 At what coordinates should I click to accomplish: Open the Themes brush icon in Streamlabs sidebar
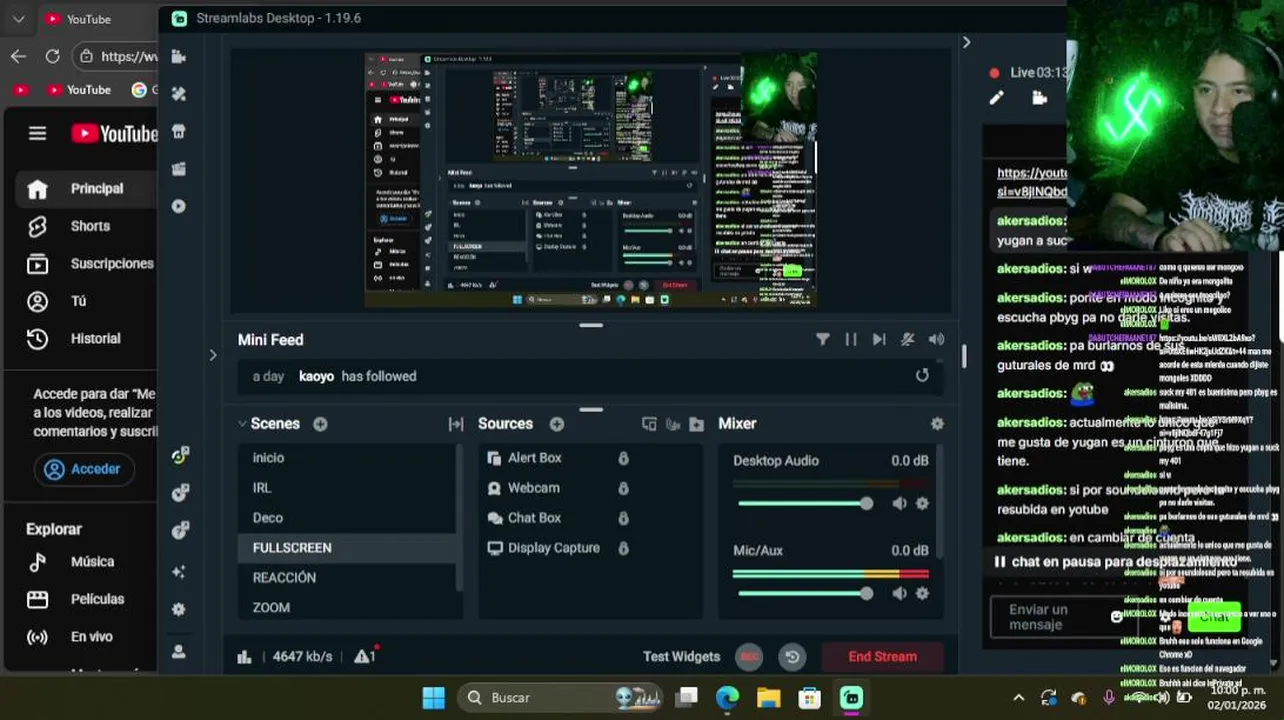pos(179,93)
